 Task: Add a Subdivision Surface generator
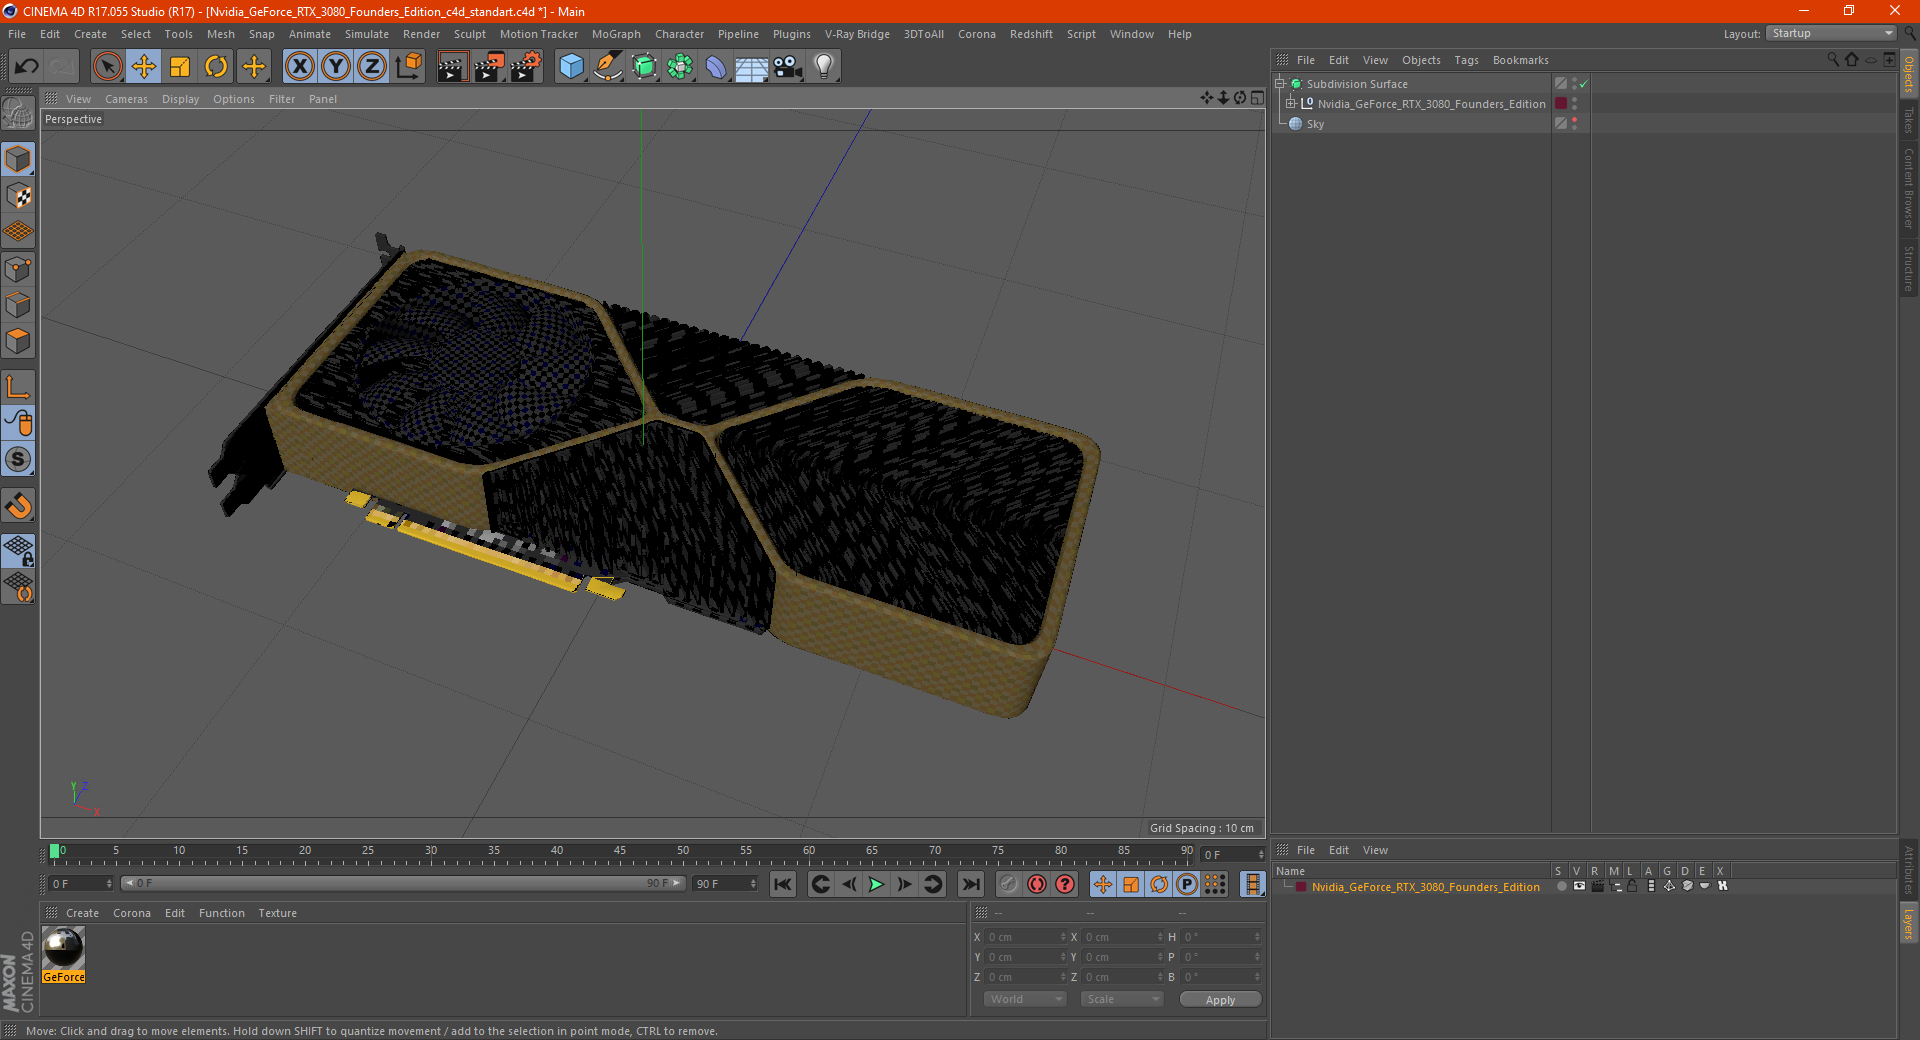pyautogui.click(x=644, y=67)
